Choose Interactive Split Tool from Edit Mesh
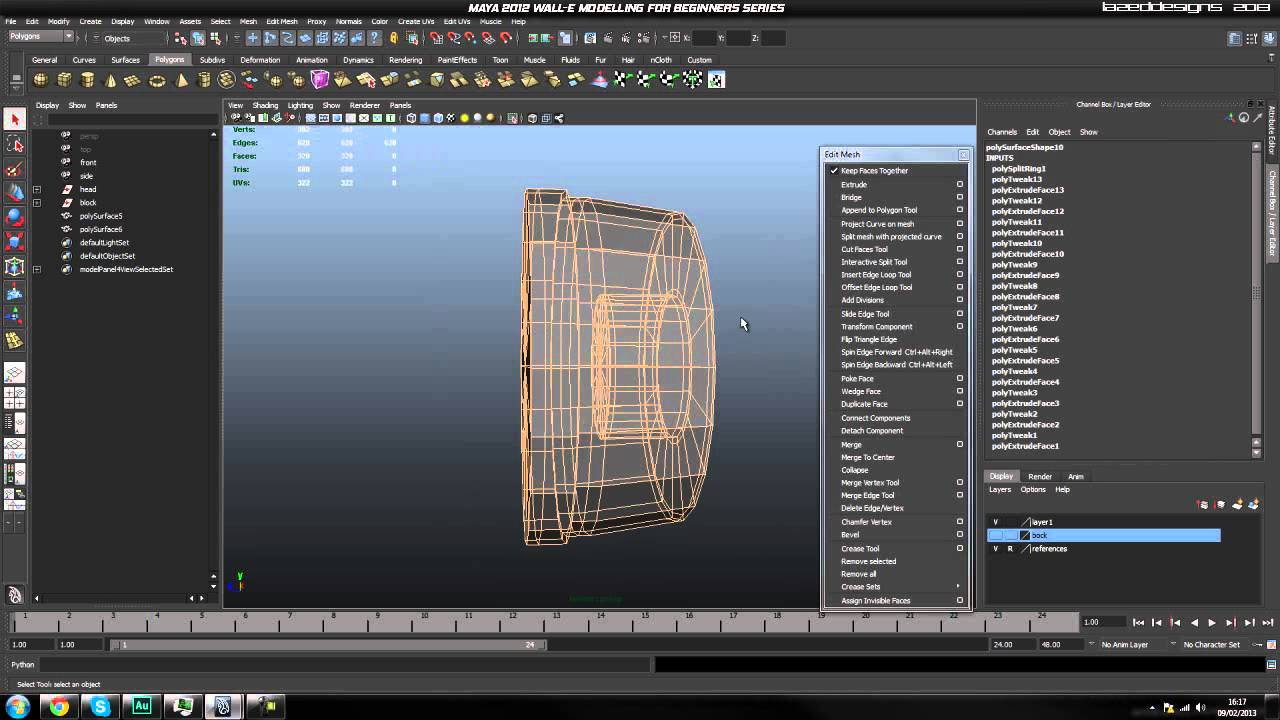Image resolution: width=1280 pixels, height=720 pixels. point(874,262)
